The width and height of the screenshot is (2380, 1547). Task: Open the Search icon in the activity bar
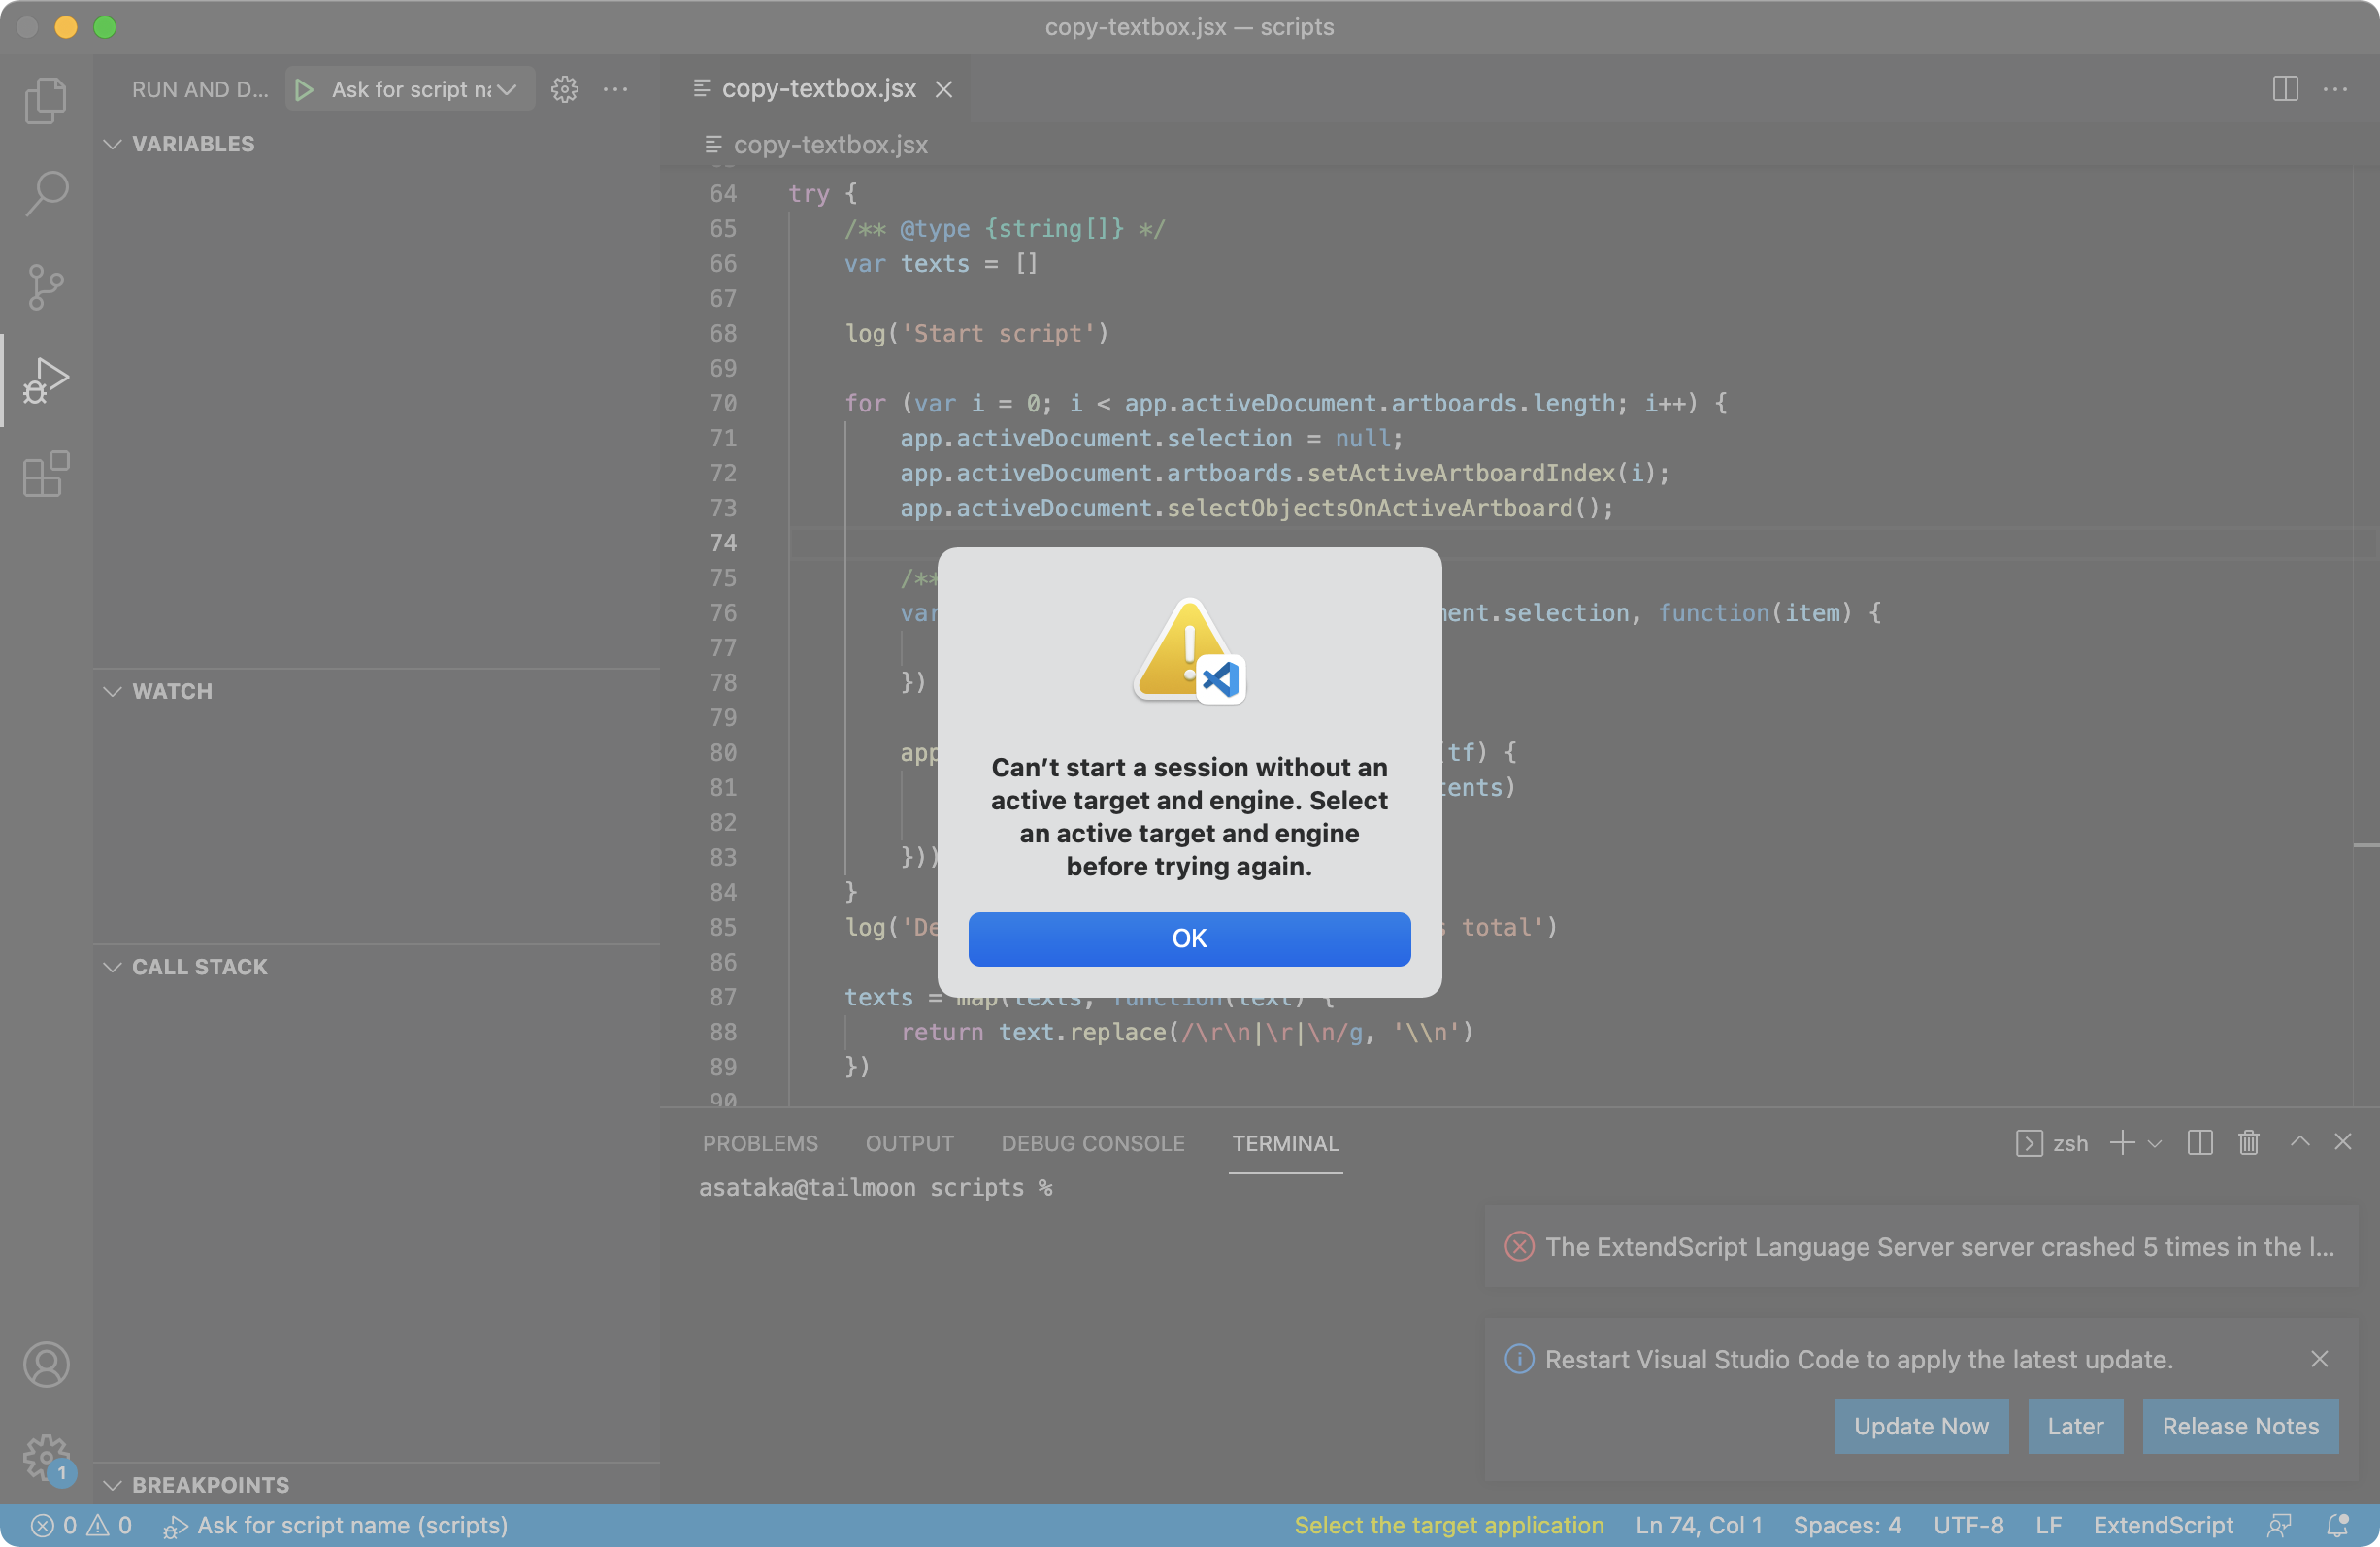(45, 193)
